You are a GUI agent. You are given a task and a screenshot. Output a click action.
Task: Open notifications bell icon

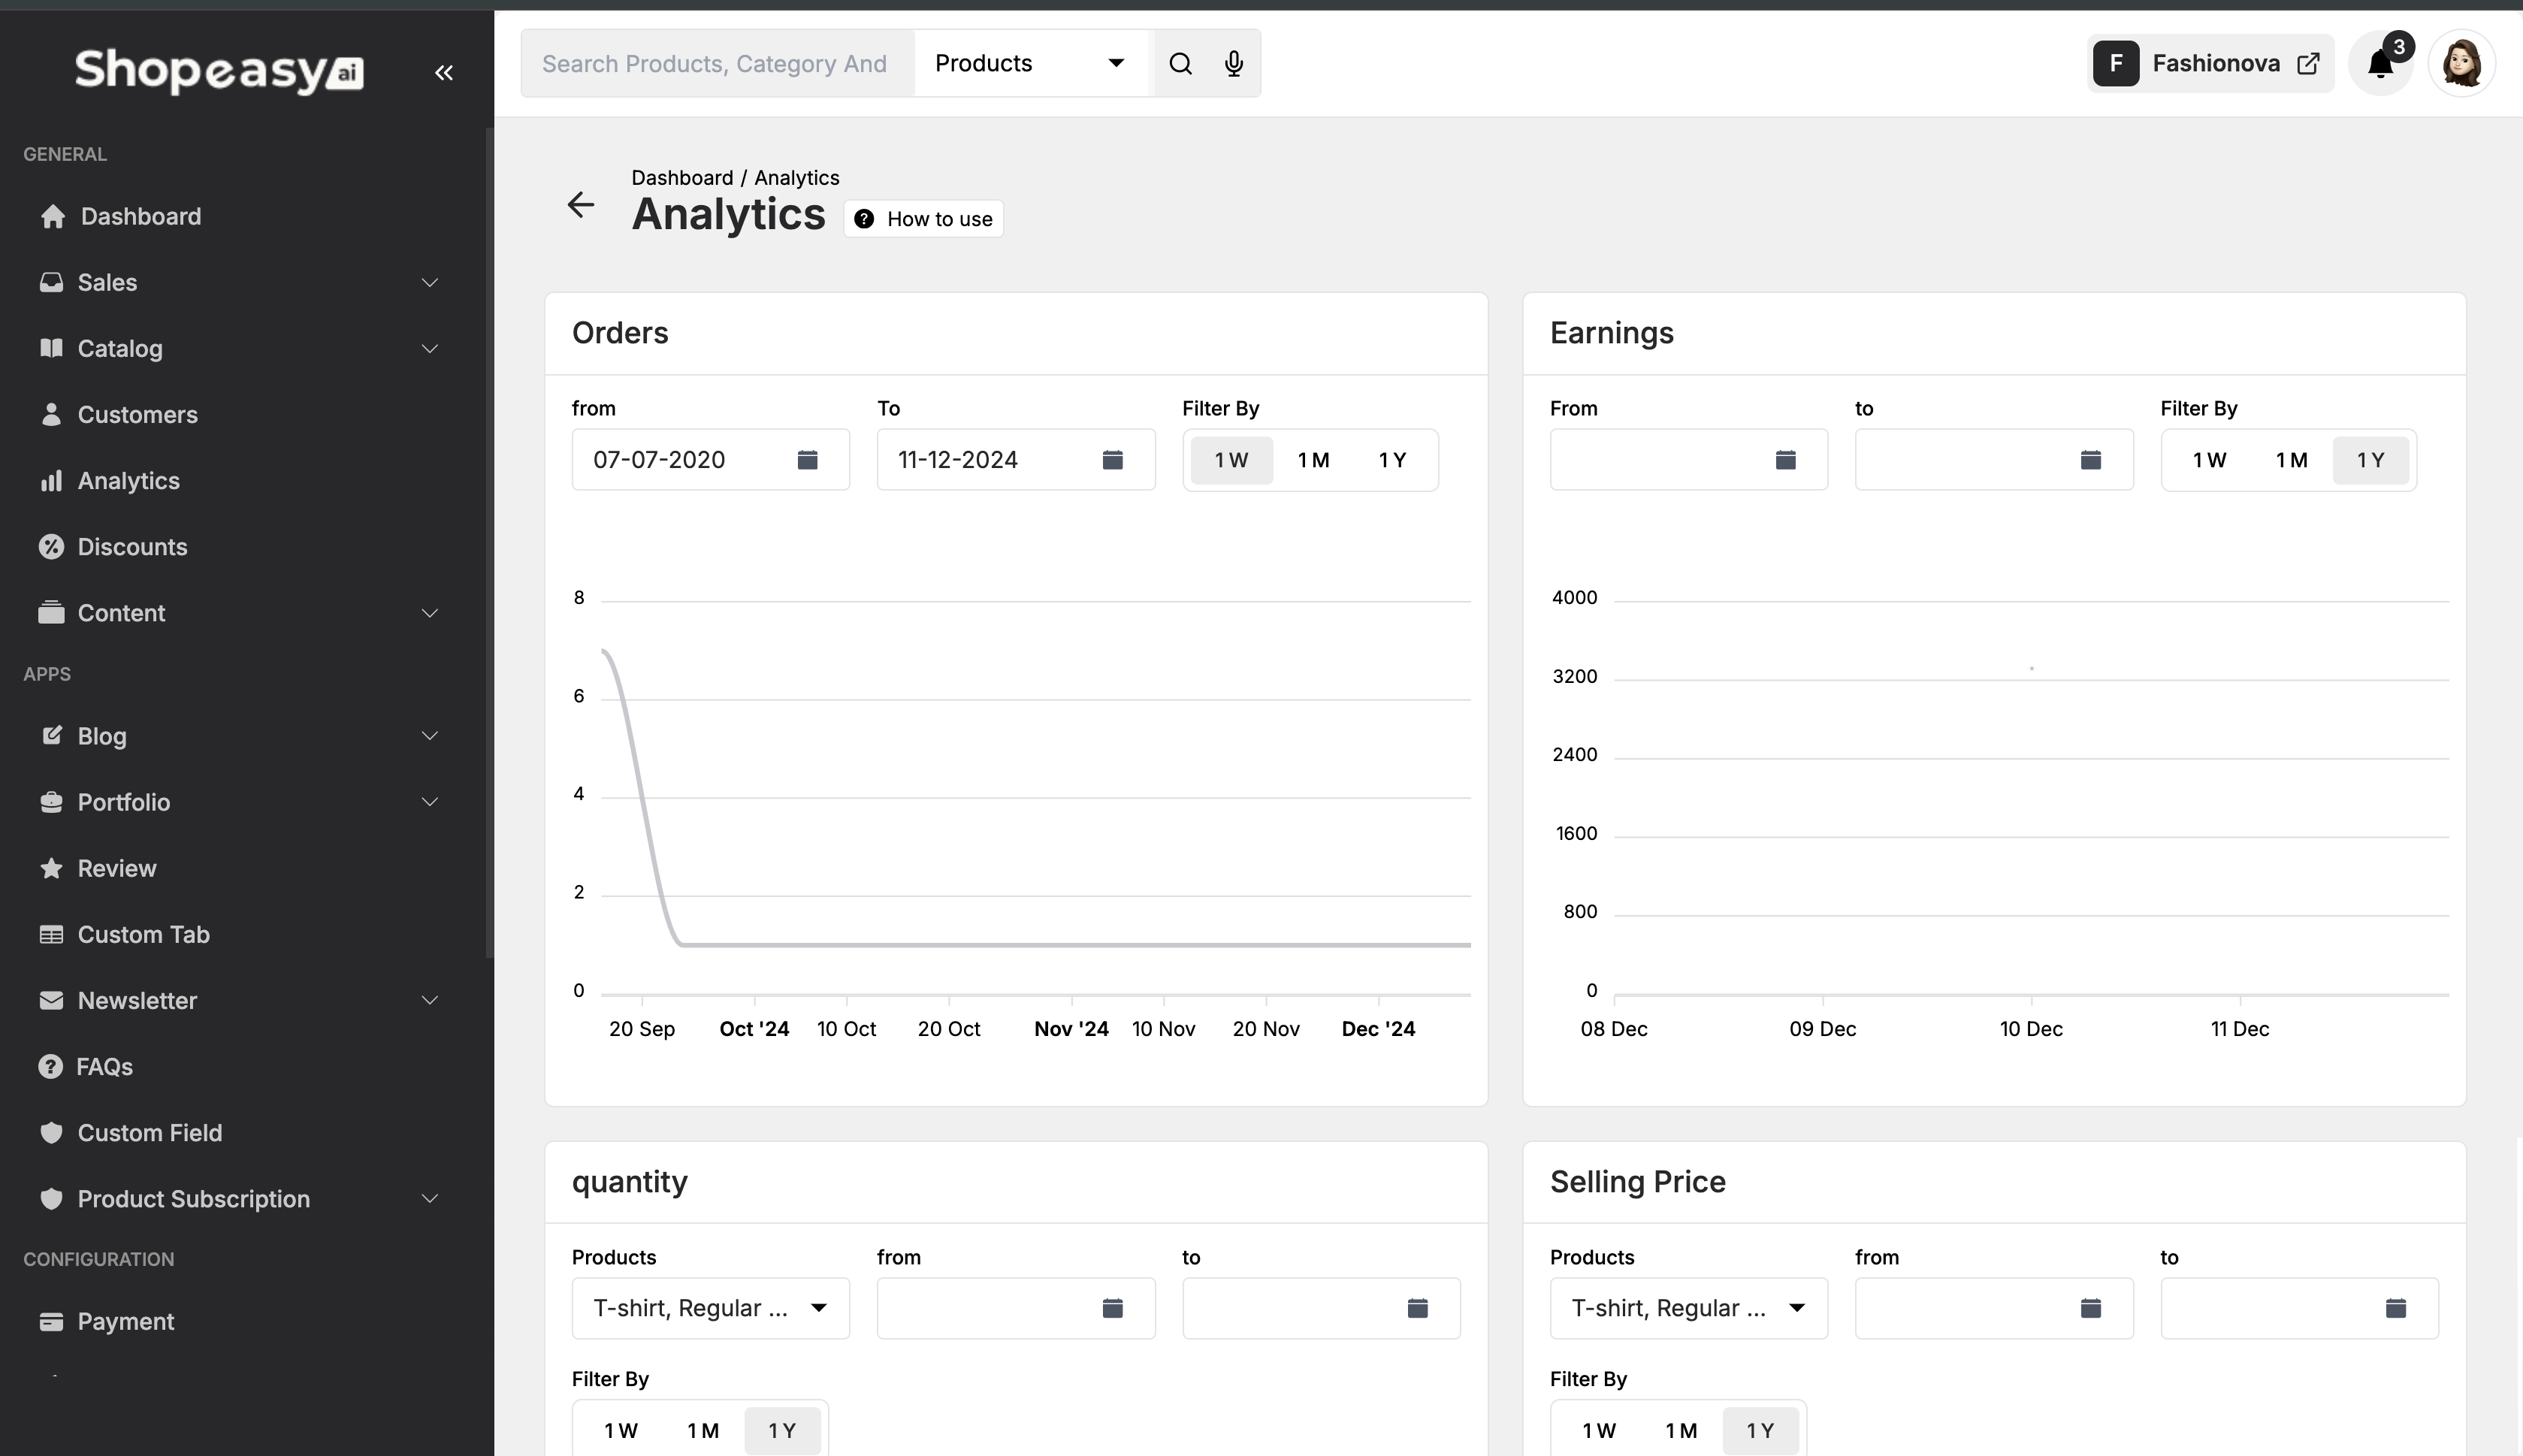[x=2380, y=64]
